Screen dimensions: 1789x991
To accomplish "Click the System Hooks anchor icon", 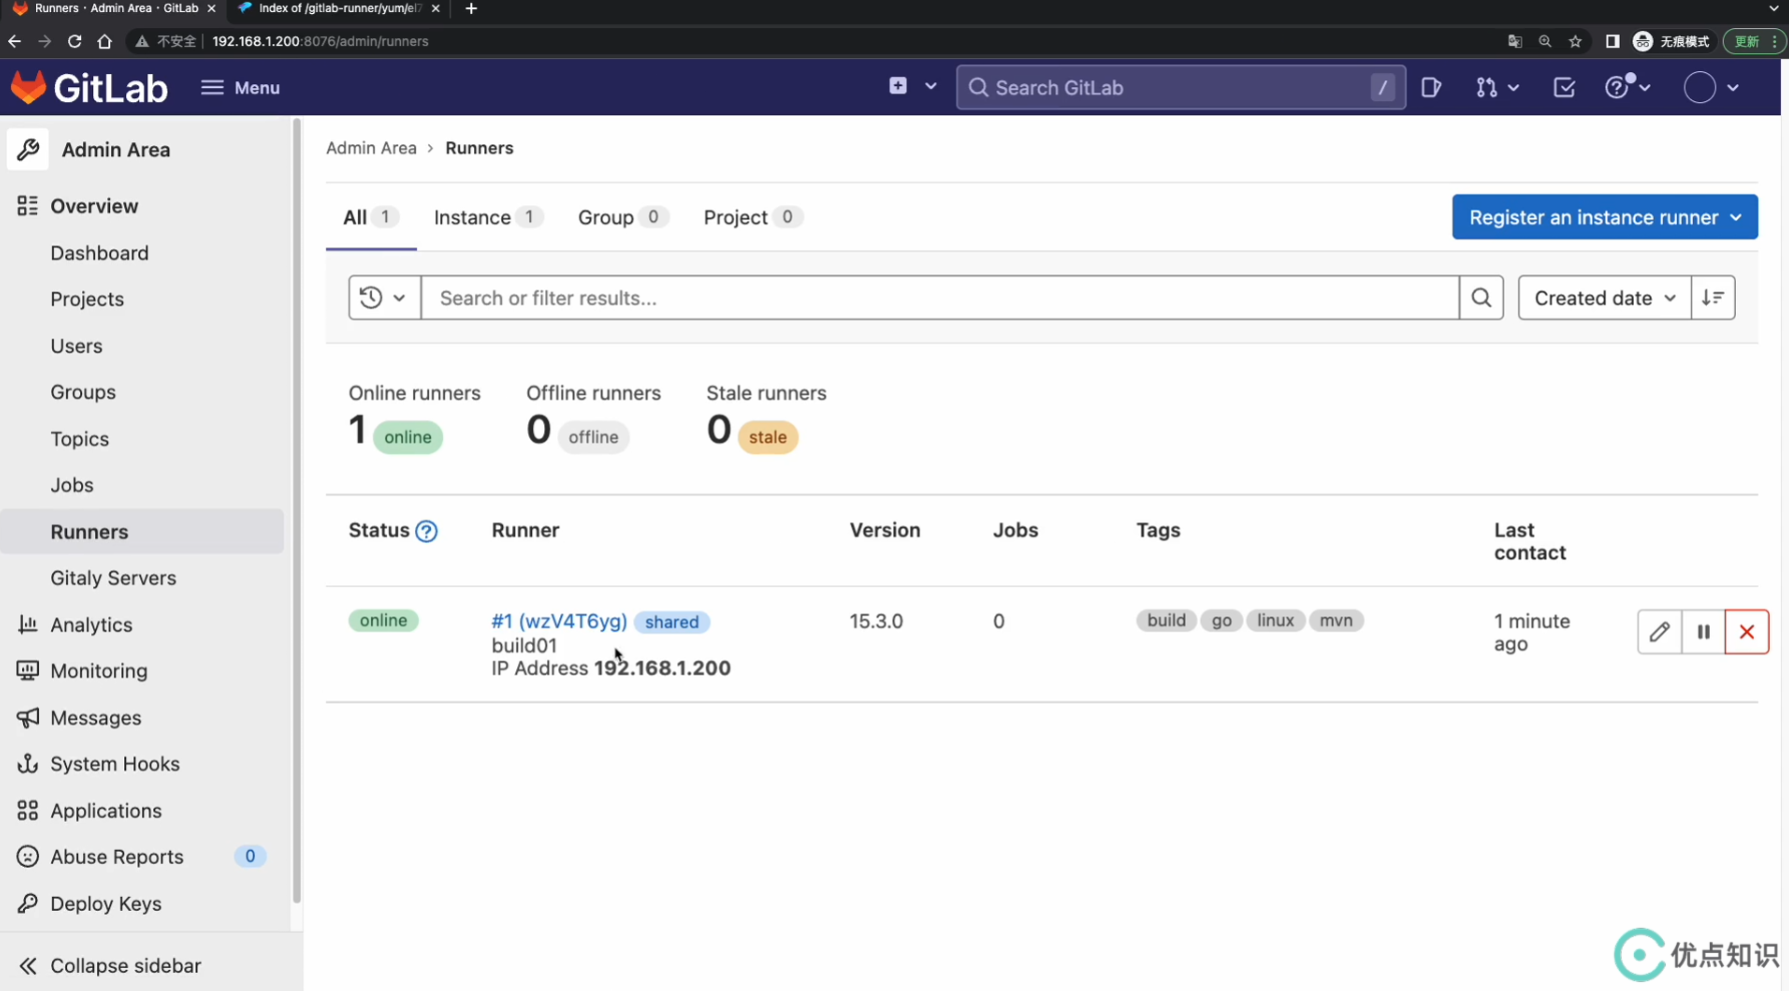I will (27, 764).
